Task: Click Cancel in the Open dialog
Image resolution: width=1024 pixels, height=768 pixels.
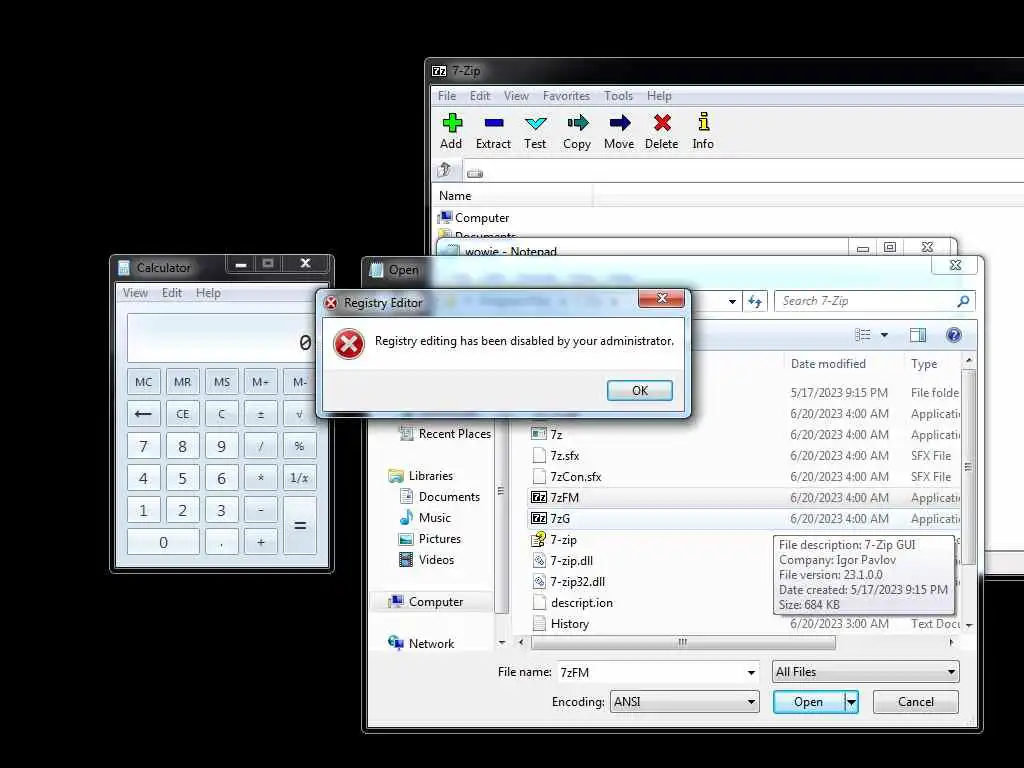Action: [916, 702]
